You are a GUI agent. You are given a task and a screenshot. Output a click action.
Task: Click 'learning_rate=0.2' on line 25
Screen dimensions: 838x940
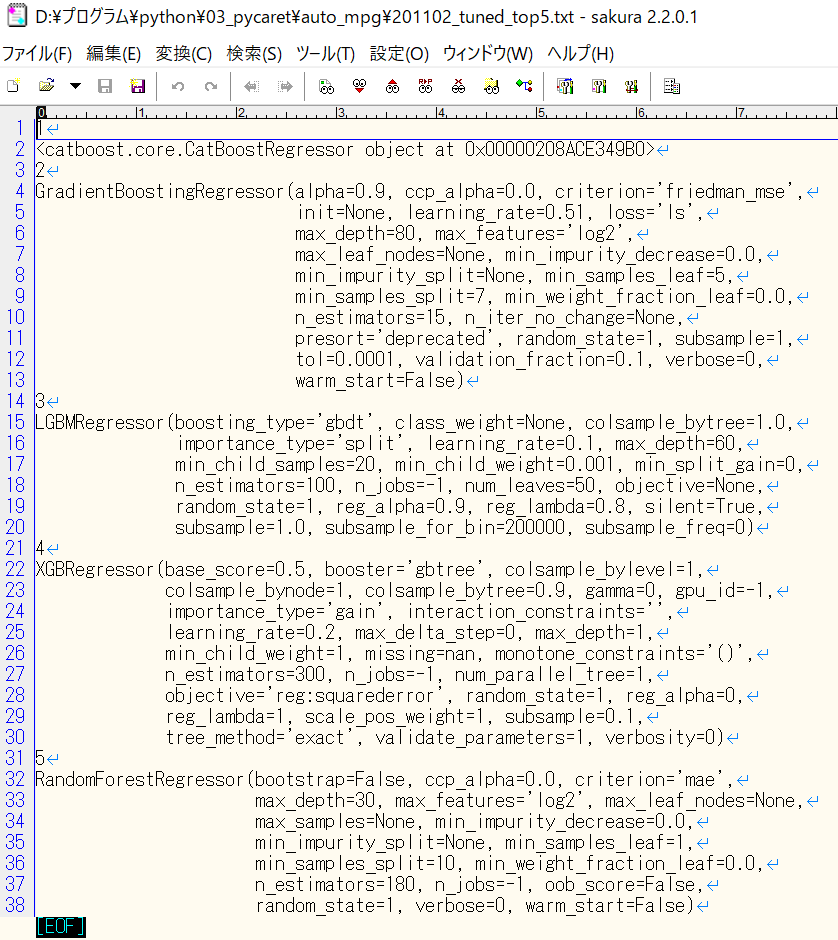point(255,632)
